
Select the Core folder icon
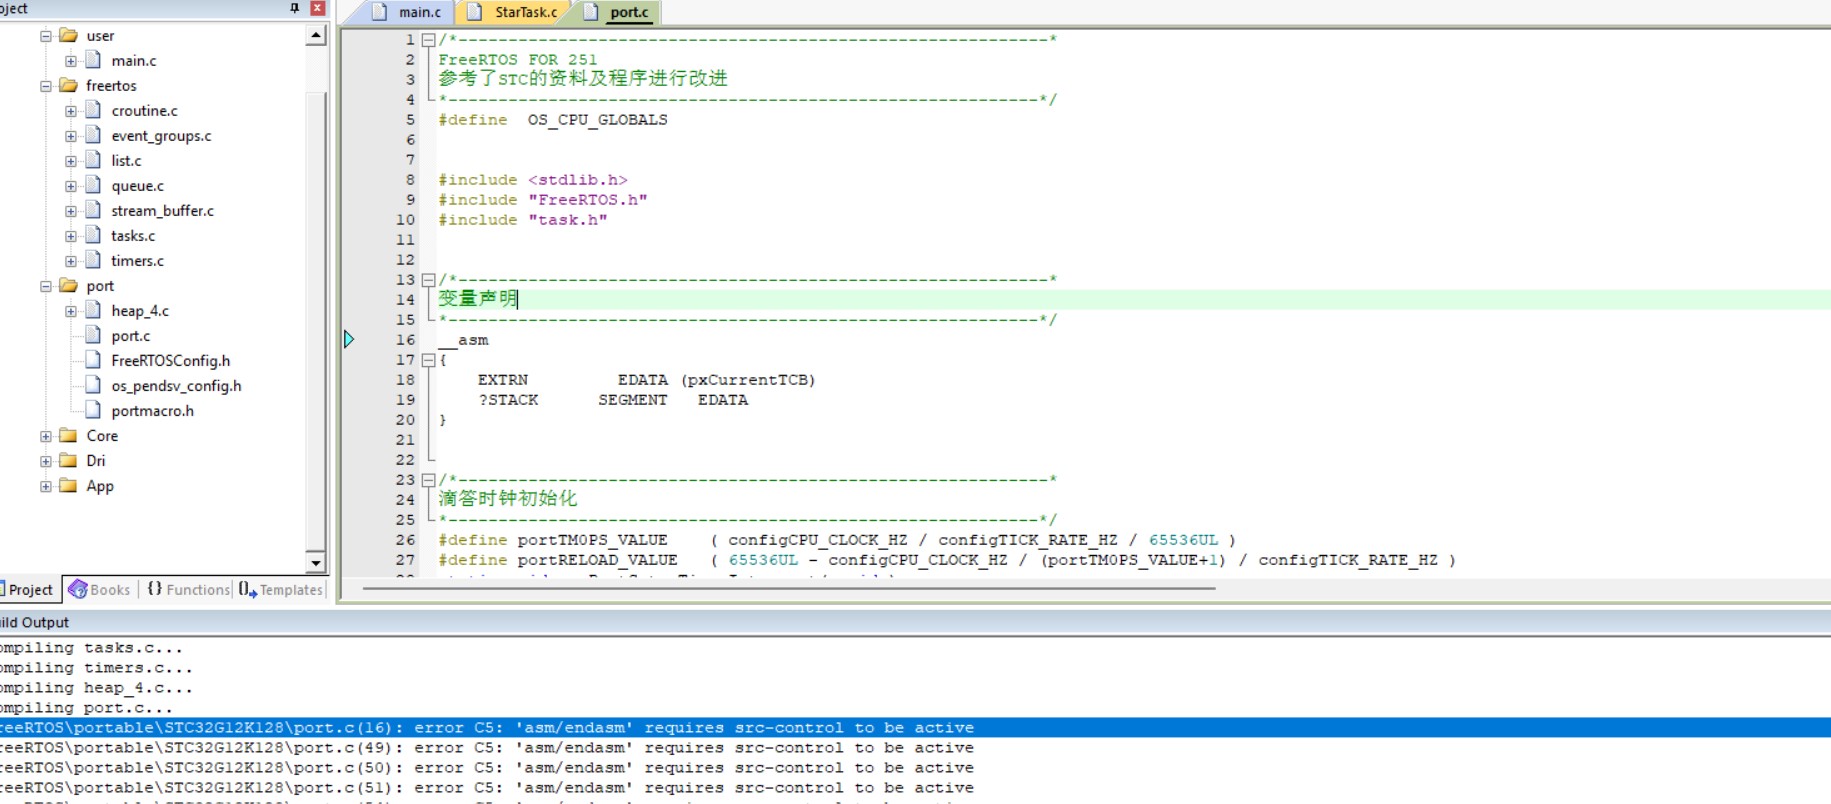[x=68, y=435]
